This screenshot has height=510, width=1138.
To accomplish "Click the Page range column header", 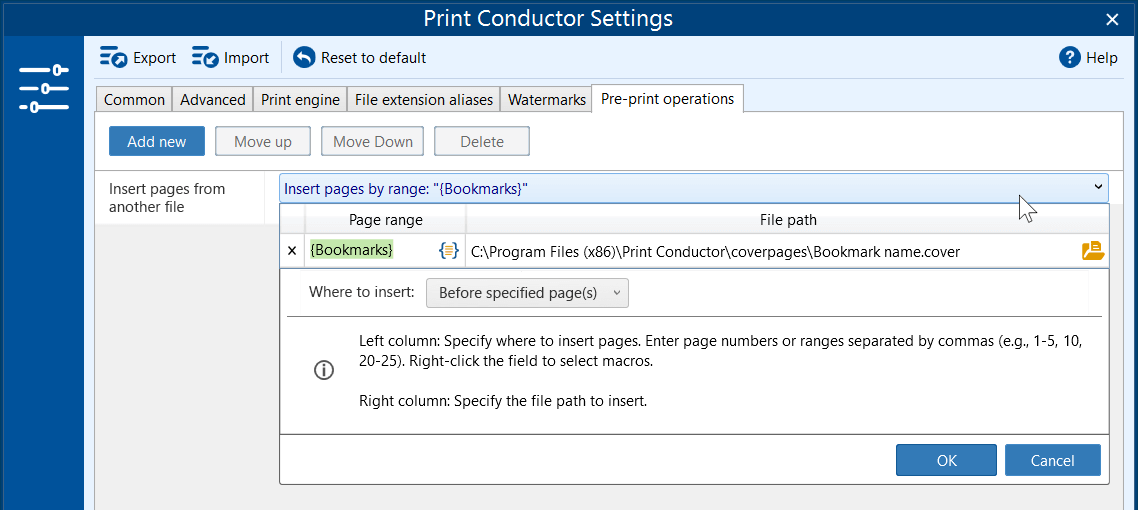I will point(385,219).
